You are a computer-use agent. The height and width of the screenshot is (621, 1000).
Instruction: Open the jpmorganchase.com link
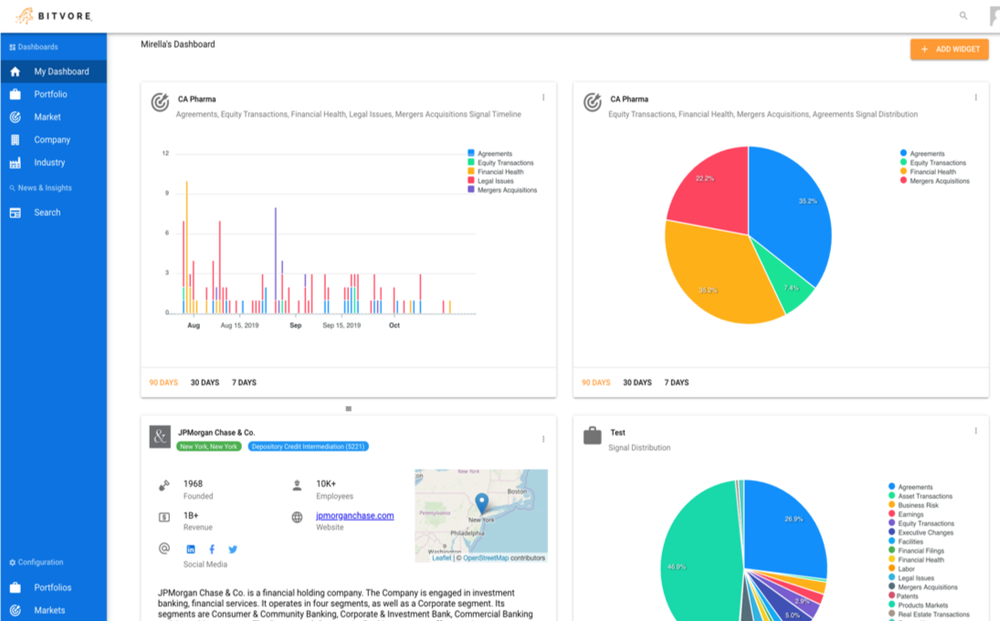pyautogui.click(x=355, y=516)
